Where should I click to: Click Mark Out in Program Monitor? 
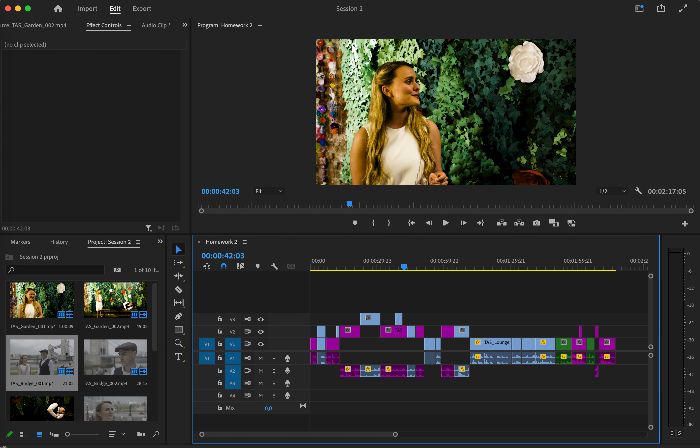tap(389, 223)
